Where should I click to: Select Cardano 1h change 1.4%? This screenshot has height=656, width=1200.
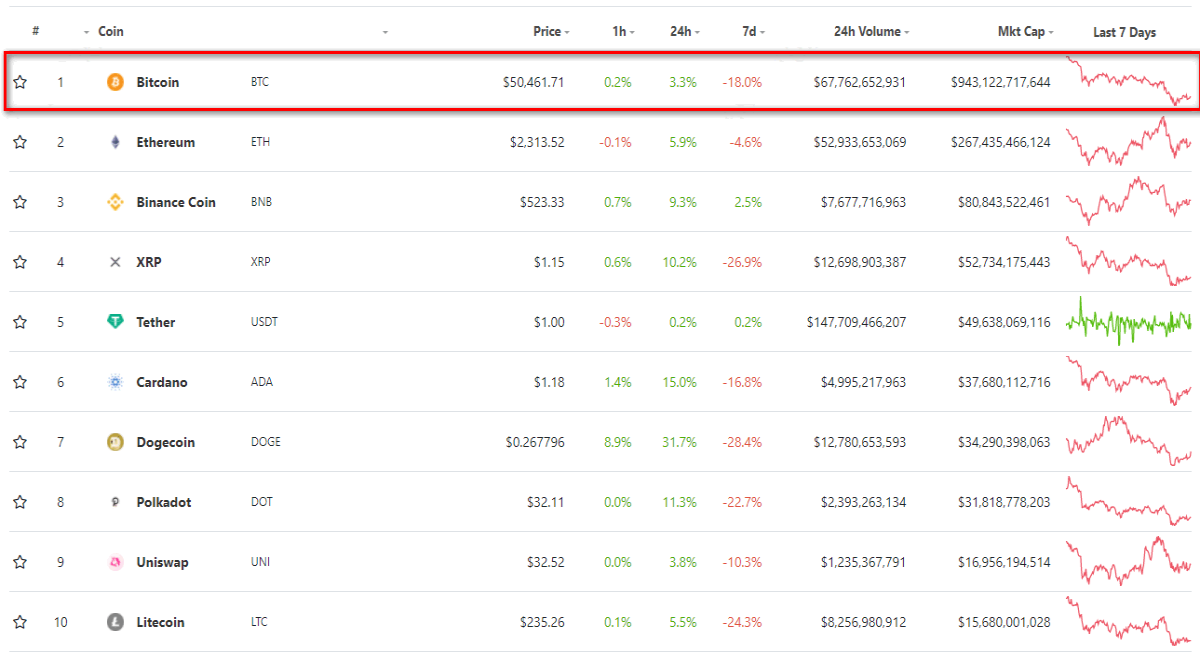click(619, 382)
